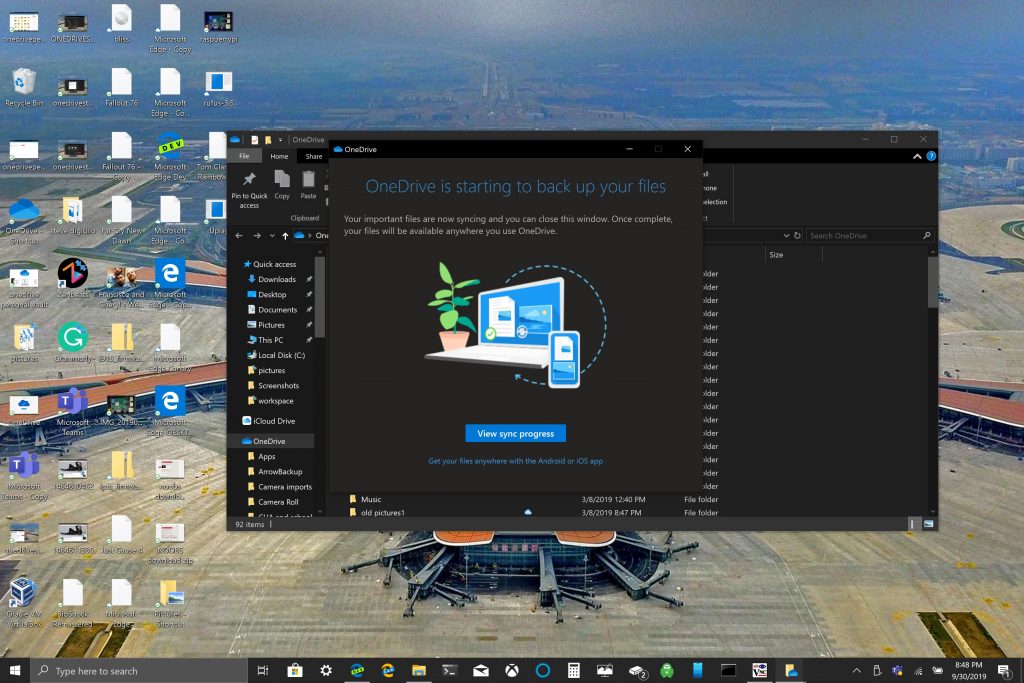This screenshot has height=683, width=1024.
Task: Open Customize Quick Access Toolbar dropdown
Action: [280, 140]
